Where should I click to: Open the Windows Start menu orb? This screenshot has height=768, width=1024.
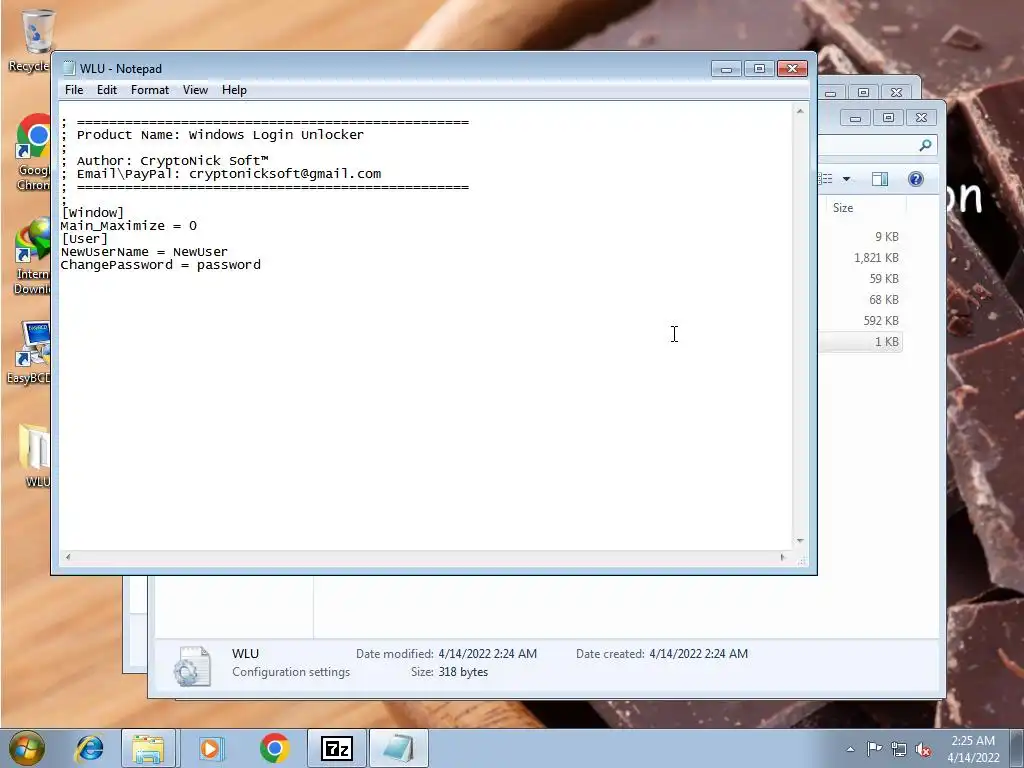pos(27,748)
